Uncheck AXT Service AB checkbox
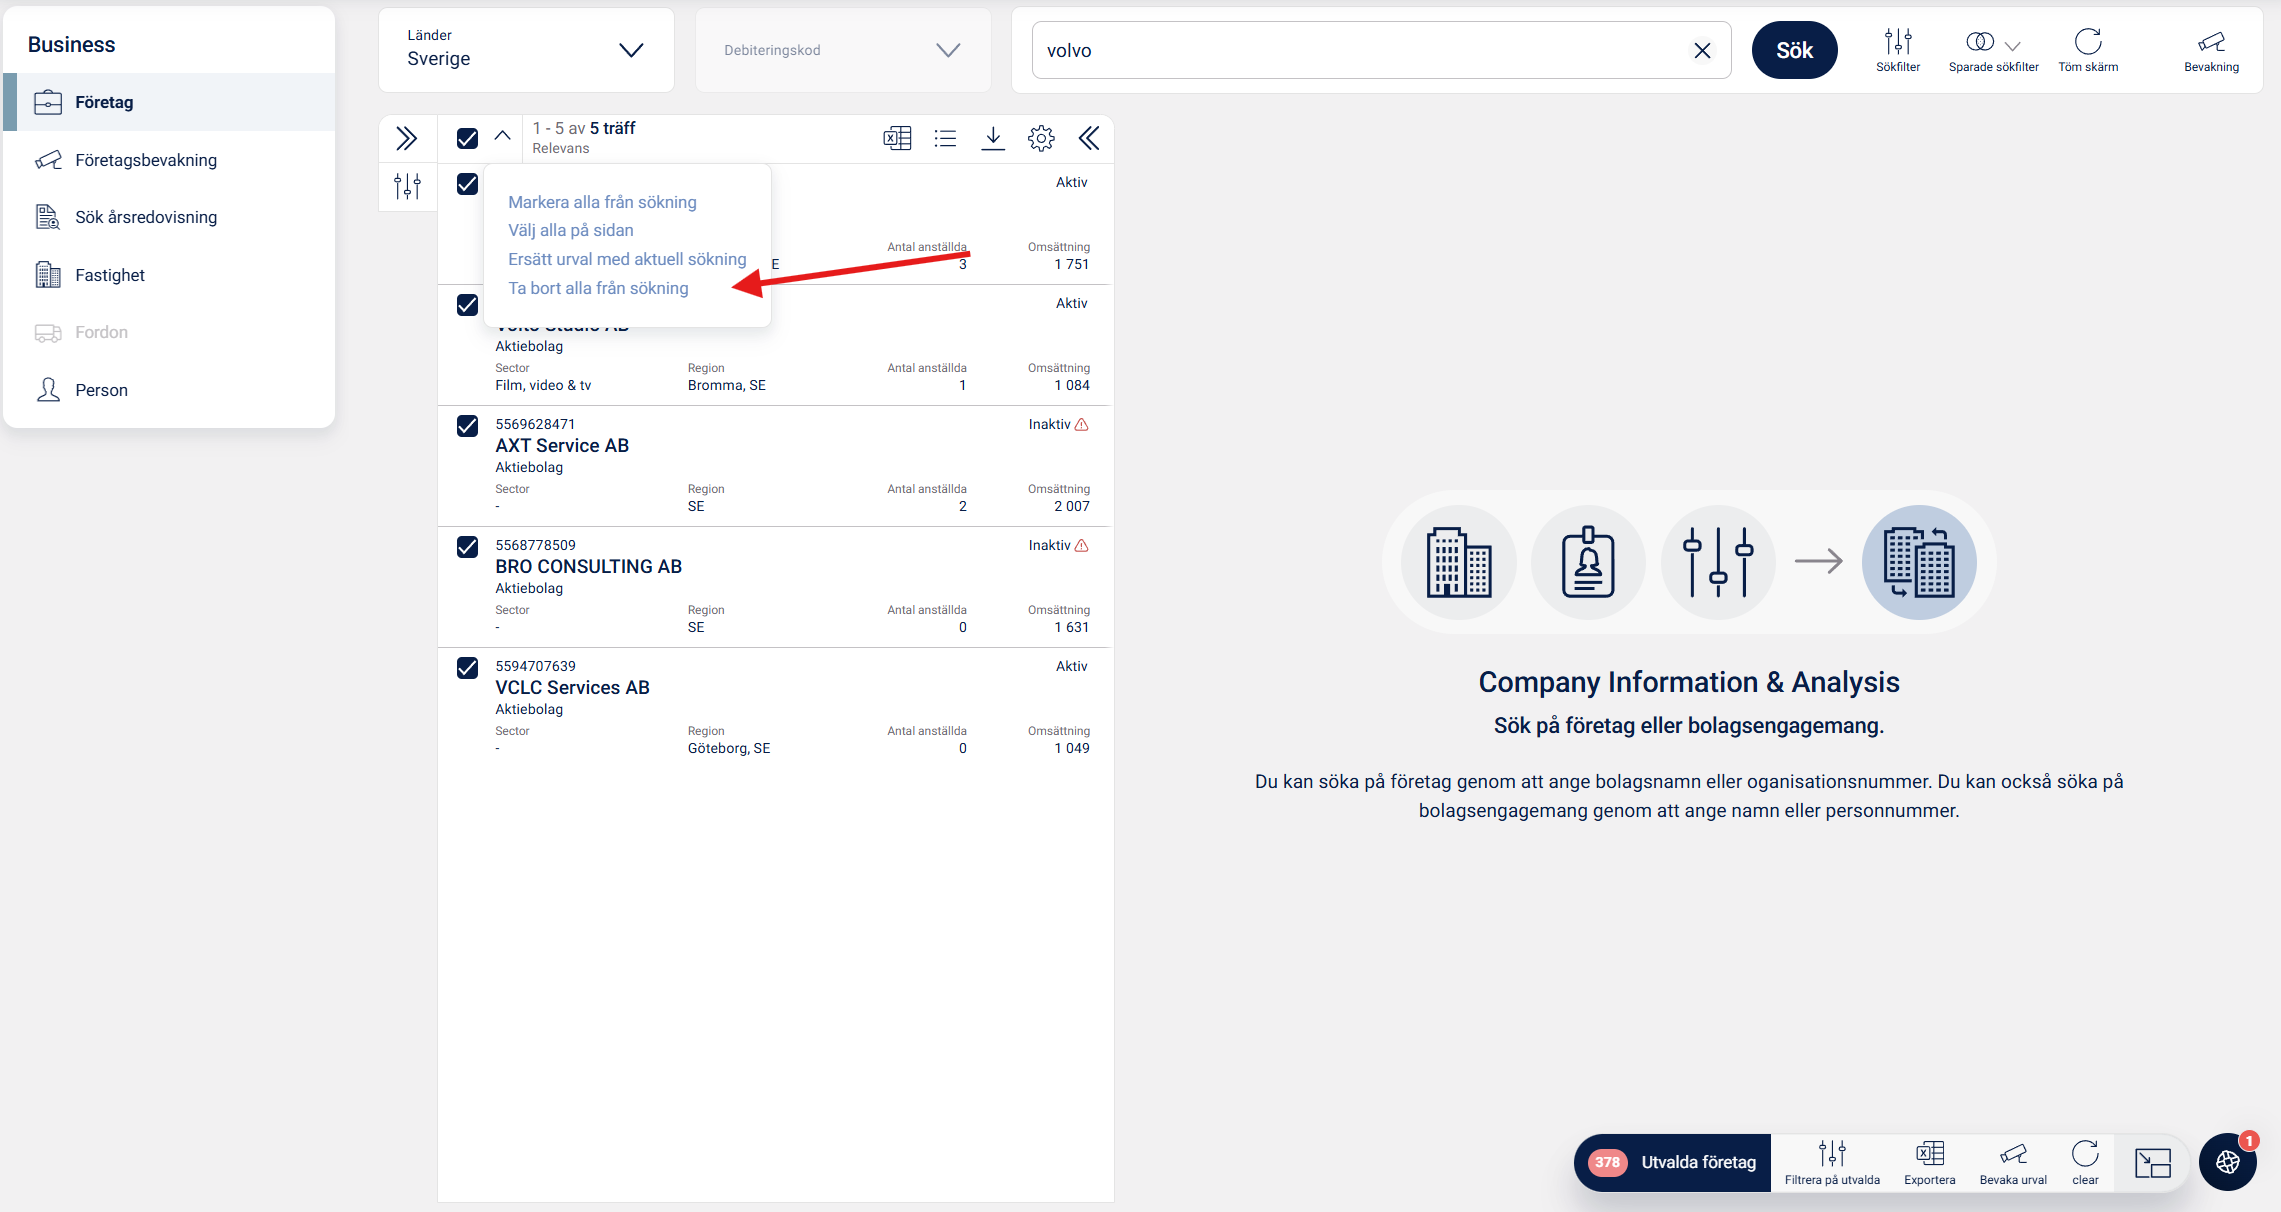 [467, 426]
